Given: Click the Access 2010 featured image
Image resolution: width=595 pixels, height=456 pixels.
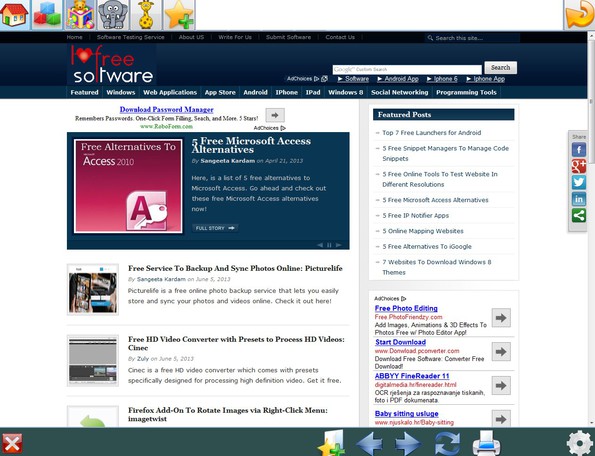Looking at the screenshot, I should 128,186.
